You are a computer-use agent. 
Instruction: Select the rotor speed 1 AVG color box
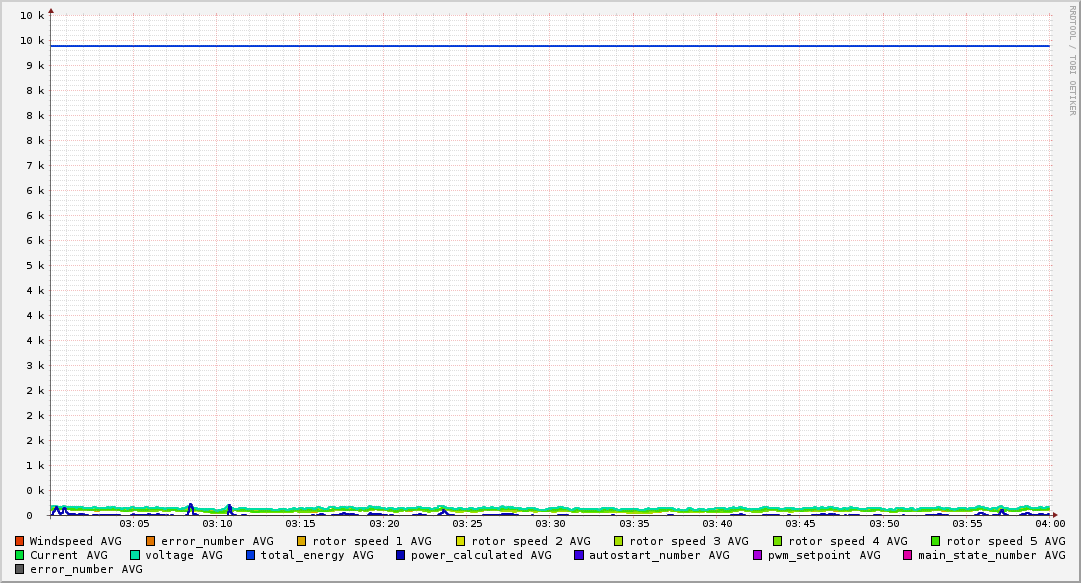tap(302, 541)
